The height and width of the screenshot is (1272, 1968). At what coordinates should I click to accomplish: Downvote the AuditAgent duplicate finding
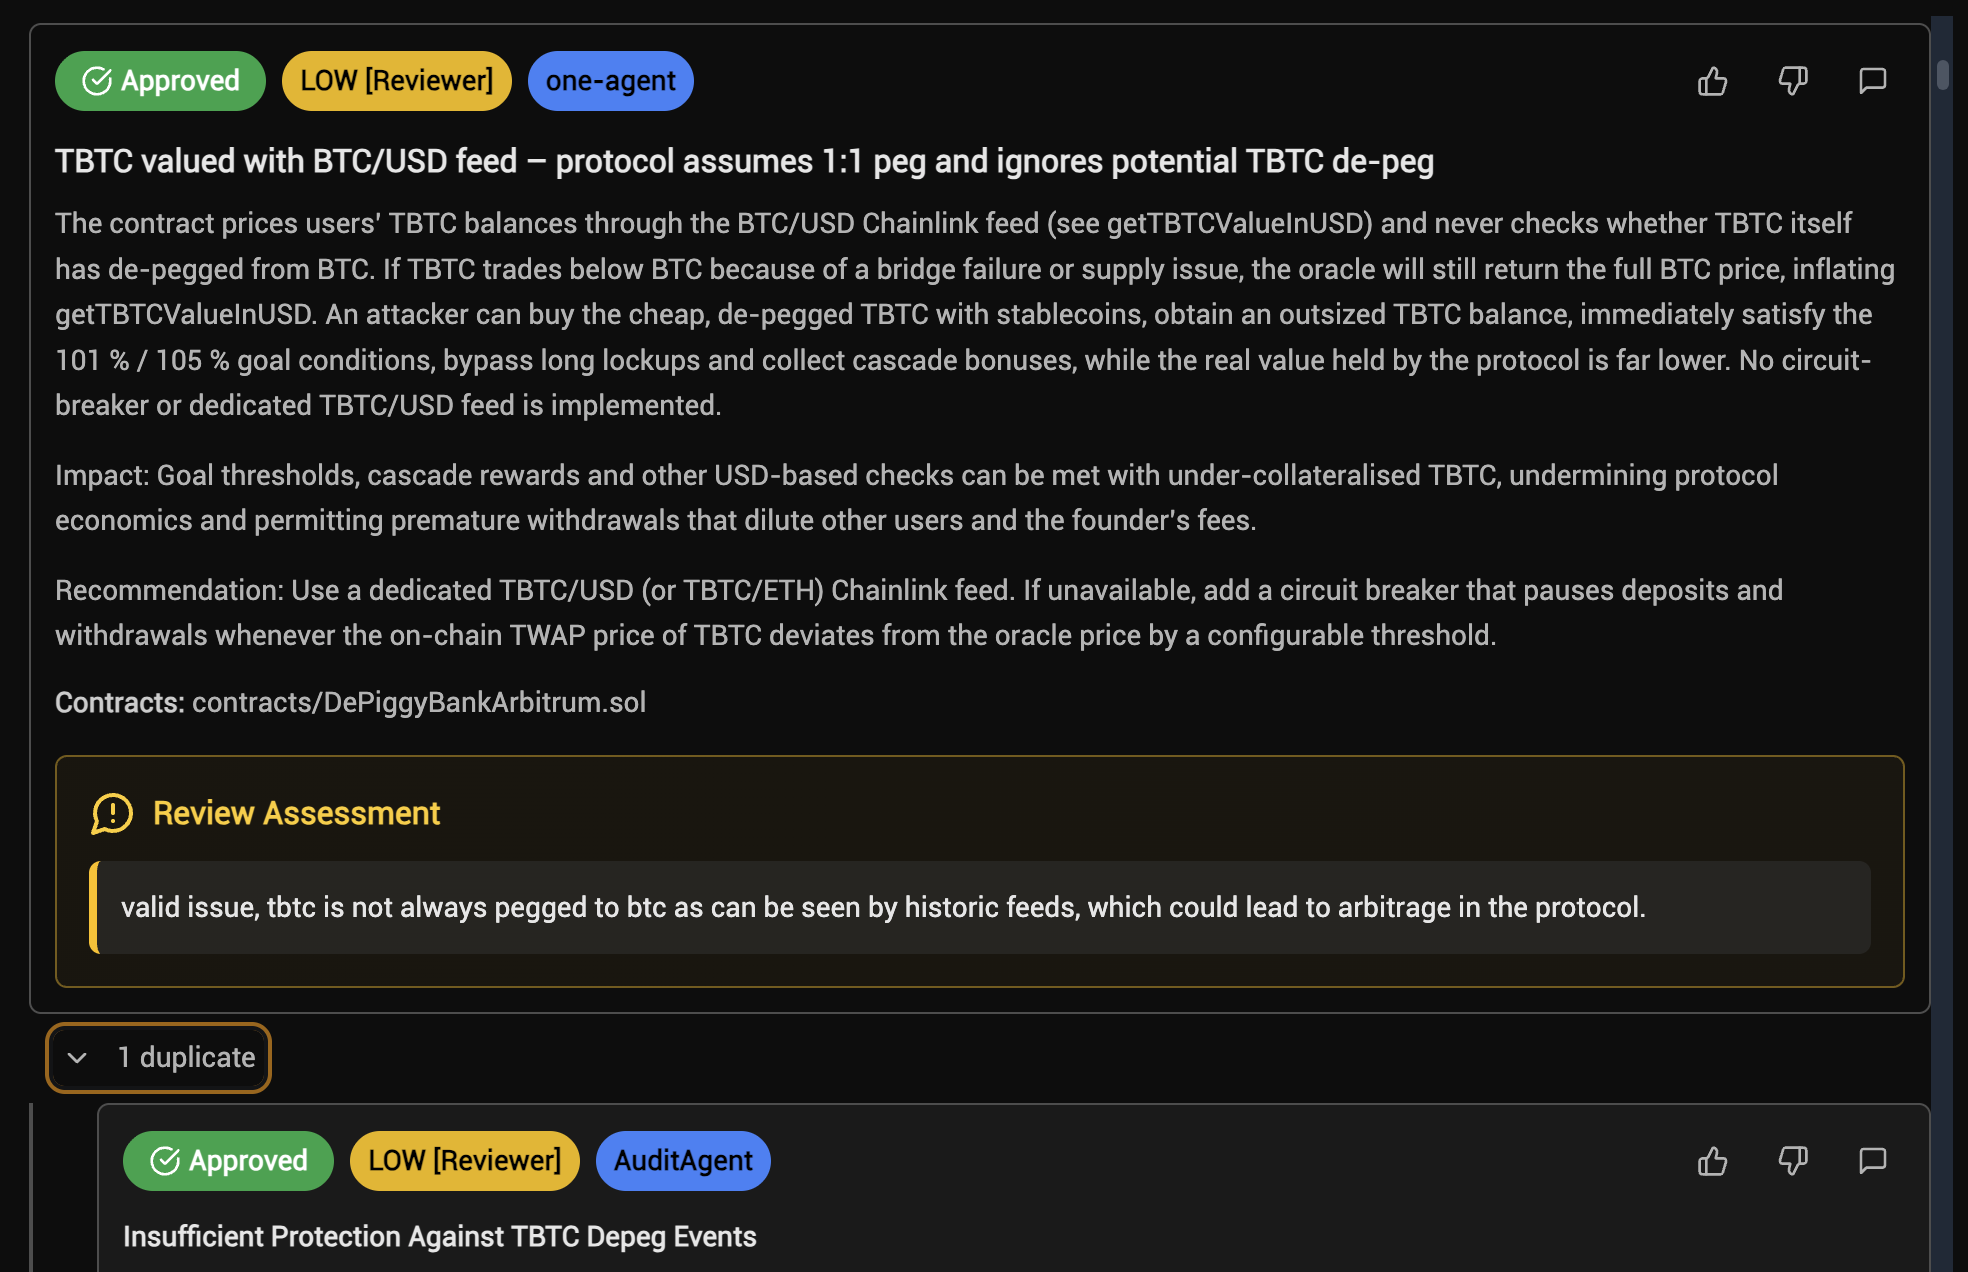[1793, 1161]
